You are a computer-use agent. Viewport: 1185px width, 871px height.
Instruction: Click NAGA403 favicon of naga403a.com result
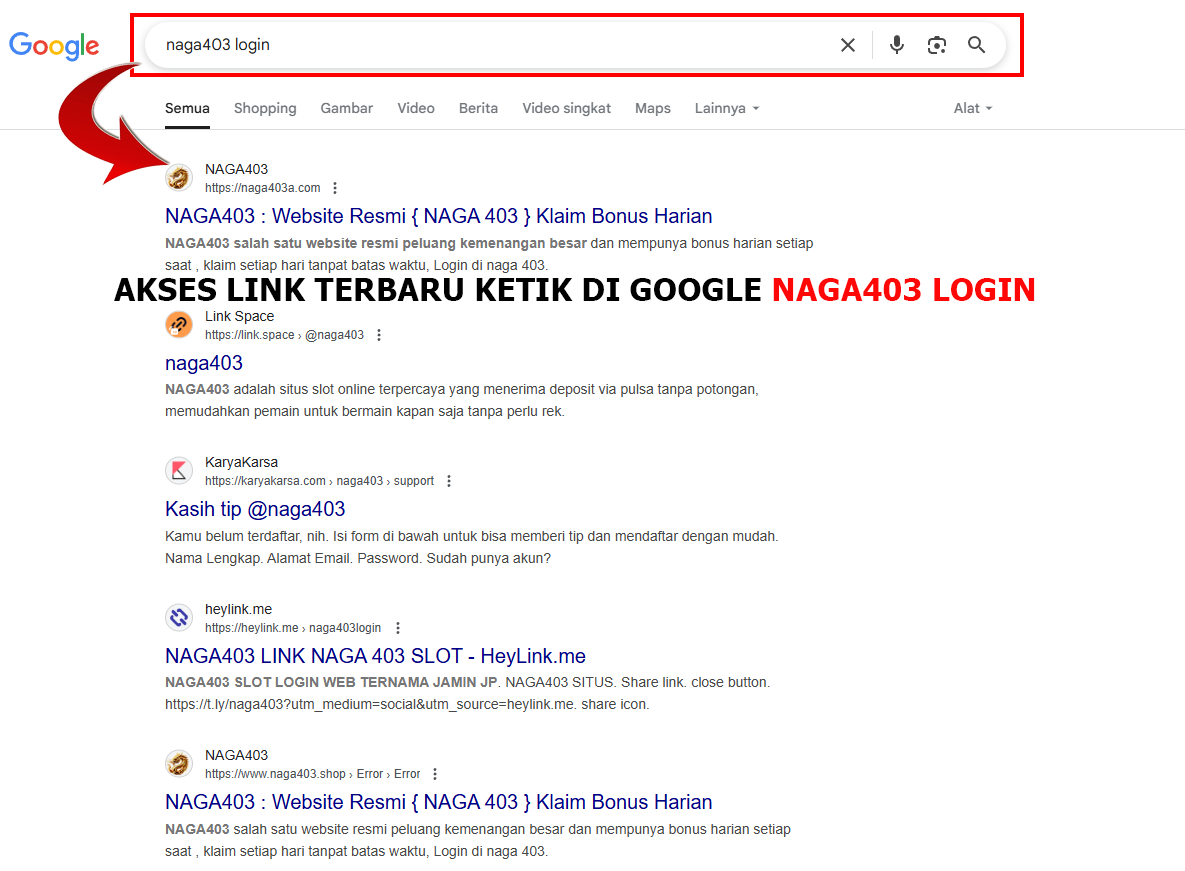179,178
